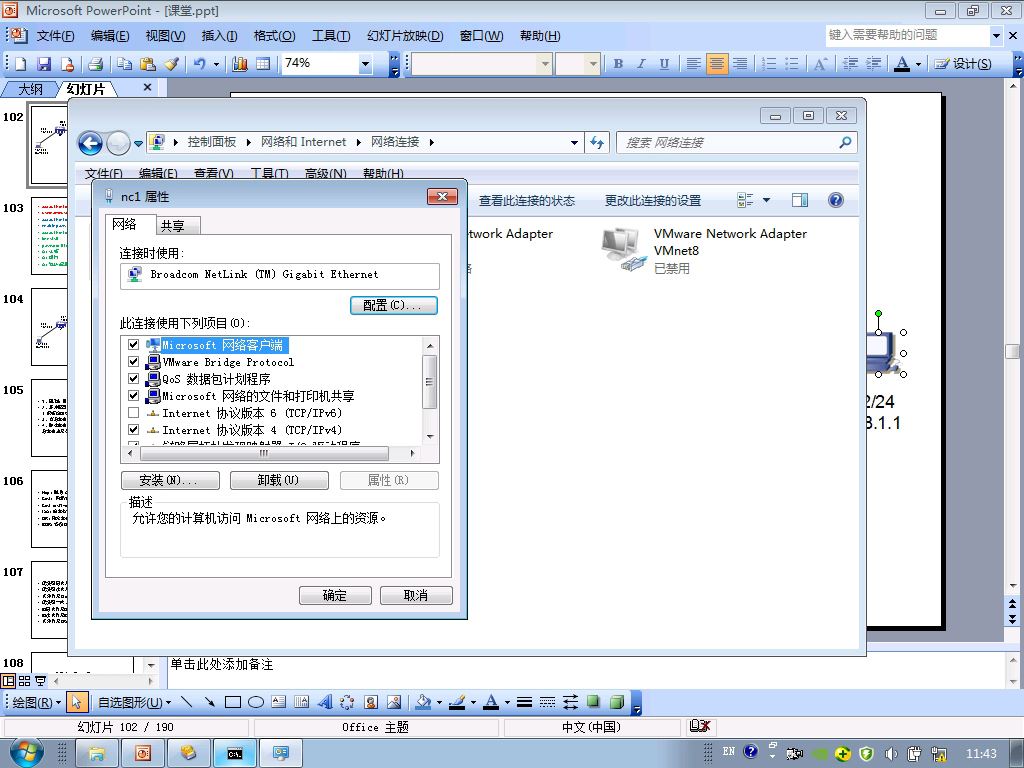The height and width of the screenshot is (768, 1024).
Task: Select the Line drawing tool
Action: 186,702
